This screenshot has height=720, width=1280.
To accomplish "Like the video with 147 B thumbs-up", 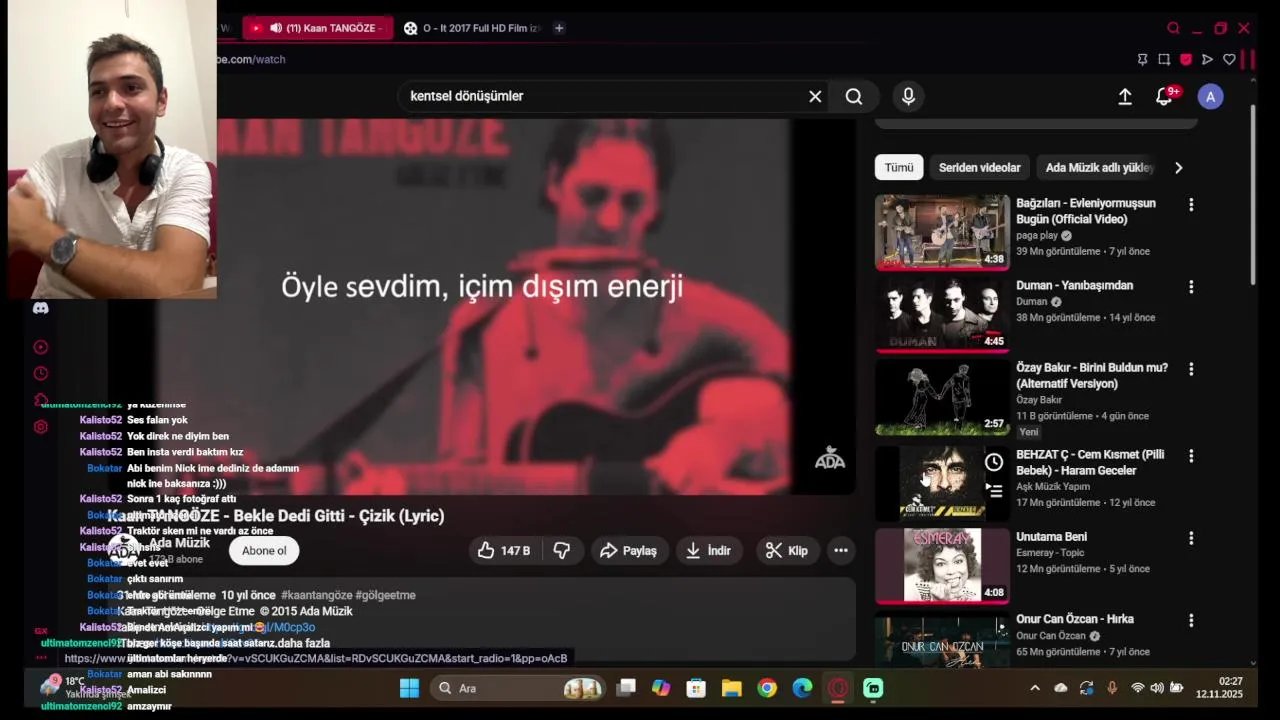I will [x=505, y=550].
